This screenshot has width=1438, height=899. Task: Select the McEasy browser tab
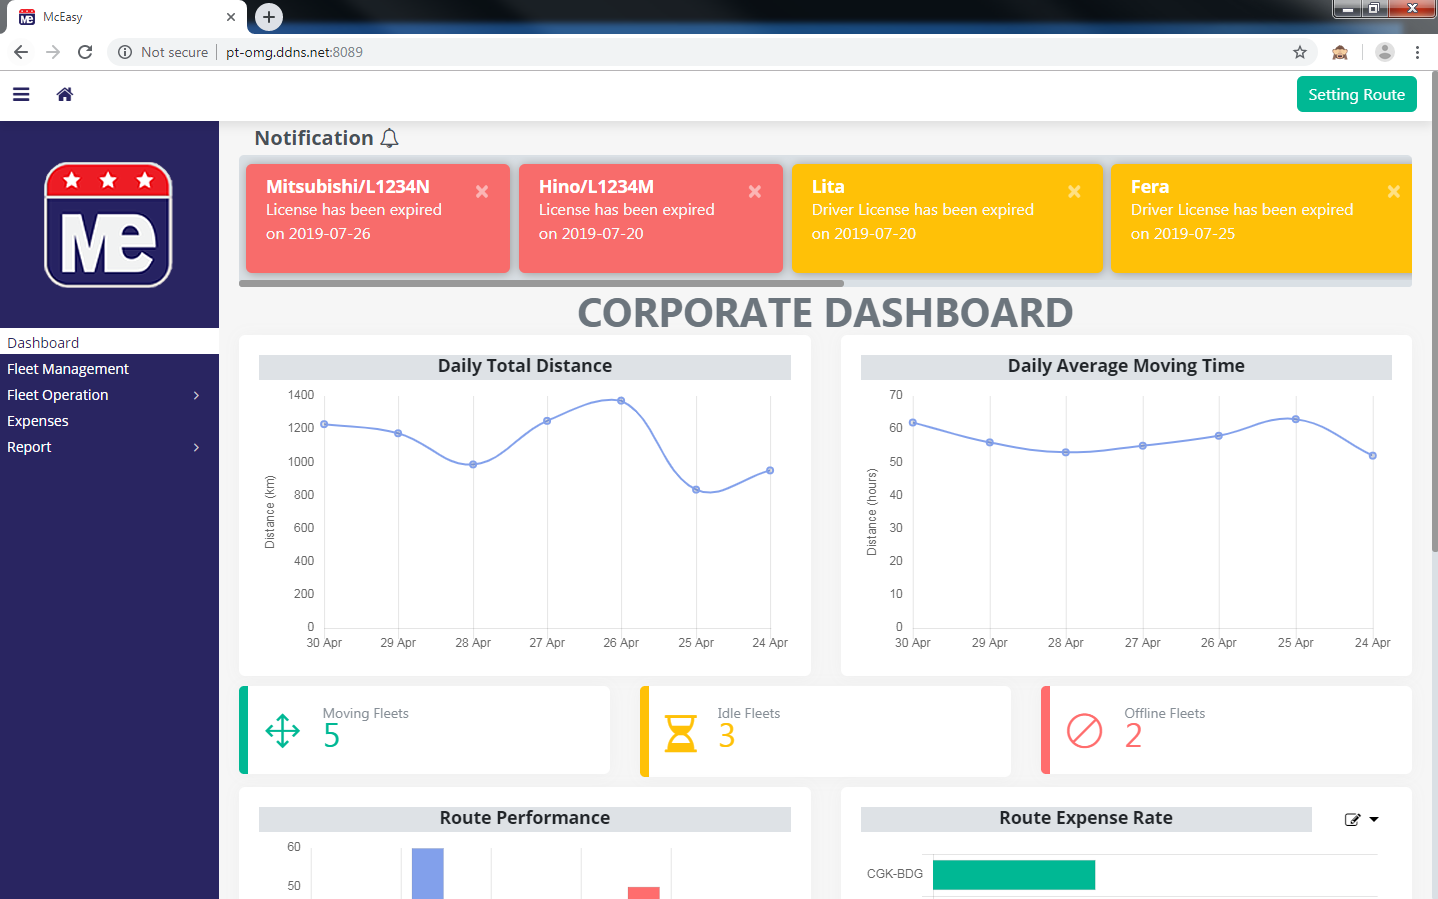(126, 17)
